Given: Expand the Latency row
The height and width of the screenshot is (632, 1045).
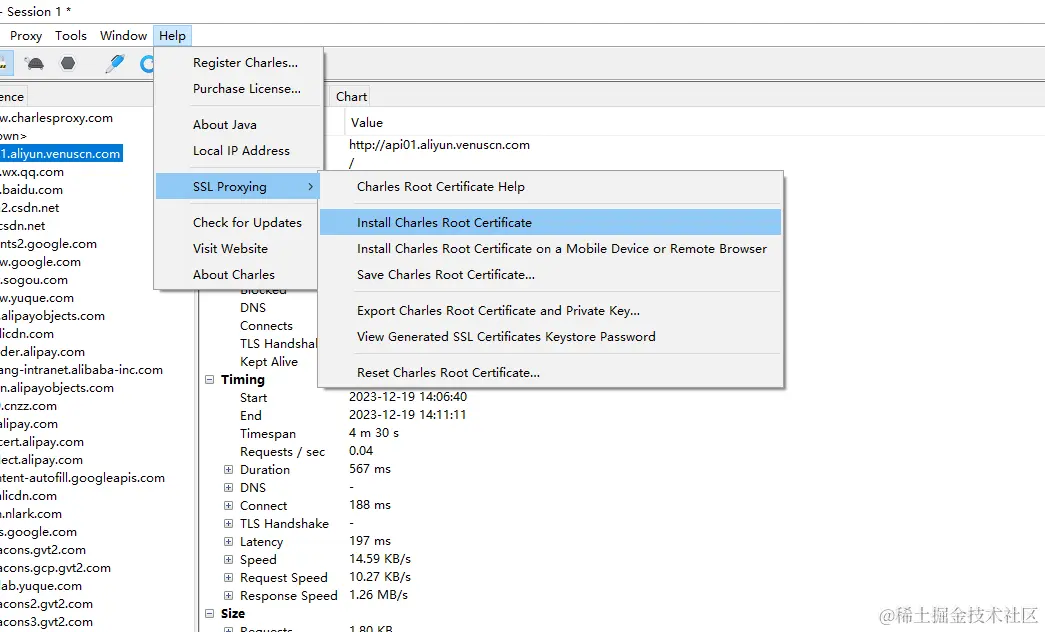Looking at the screenshot, I should 229,541.
